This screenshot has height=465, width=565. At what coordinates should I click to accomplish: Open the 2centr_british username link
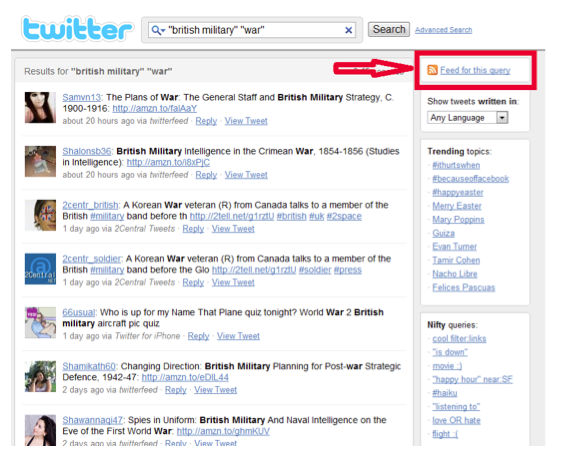click(90, 205)
